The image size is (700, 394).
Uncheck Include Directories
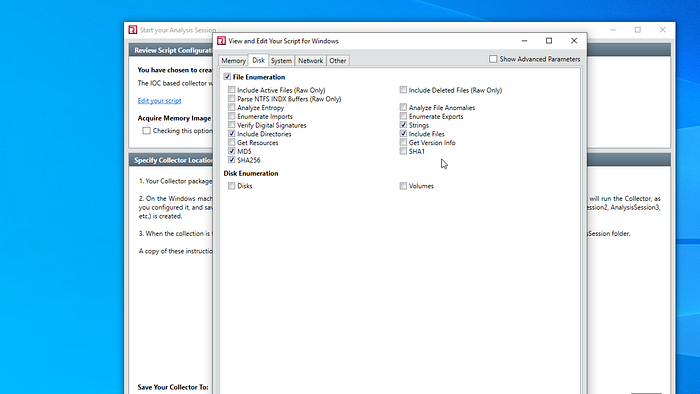point(231,133)
